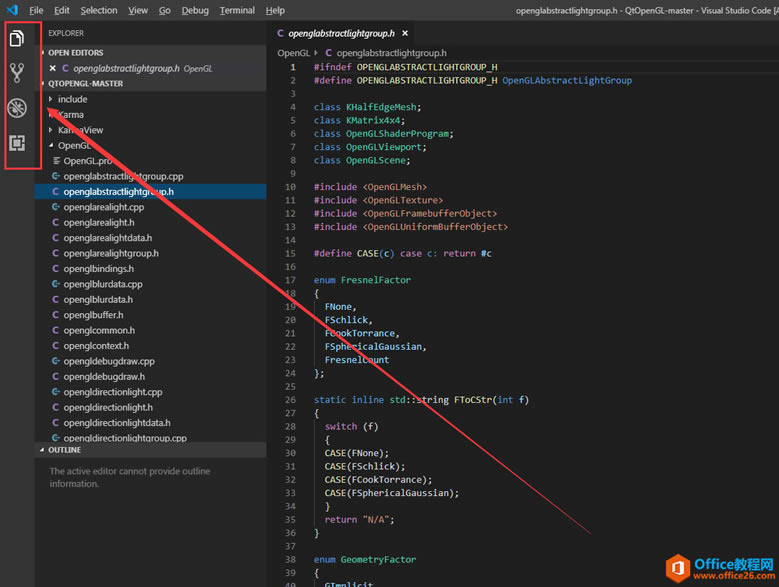Click on GeometryFactor enum name
The height and width of the screenshot is (587, 779).
[378, 560]
